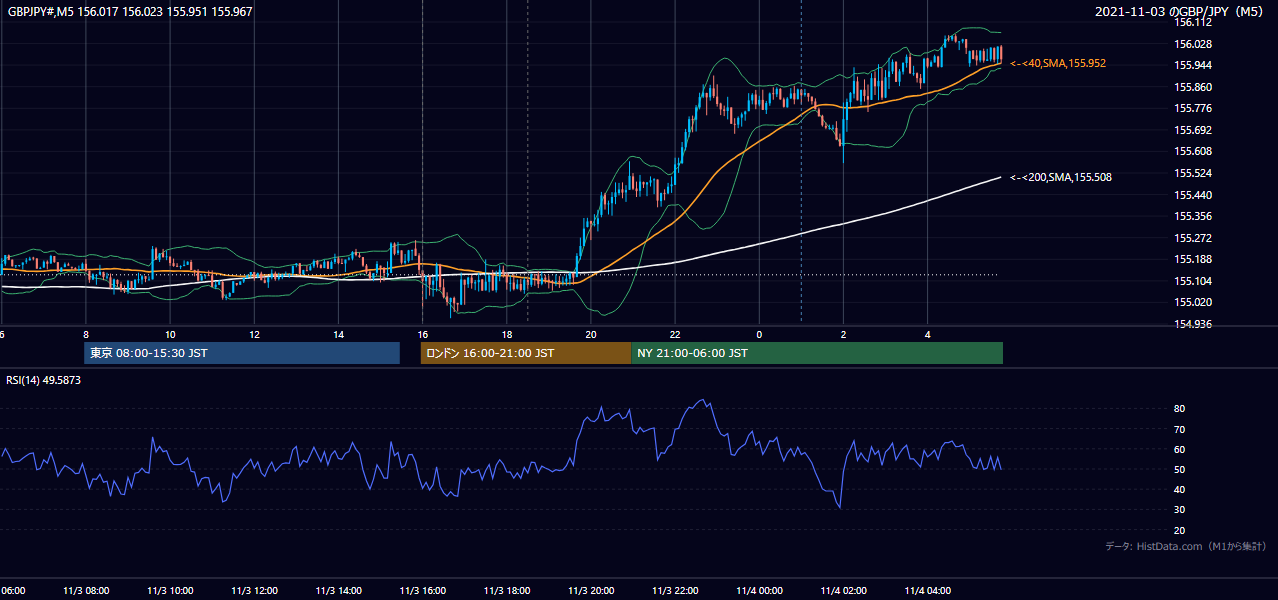This screenshot has width=1278, height=600.
Task: Click the bottom time label 11/3 10:00
Action: pyautogui.click(x=170, y=590)
